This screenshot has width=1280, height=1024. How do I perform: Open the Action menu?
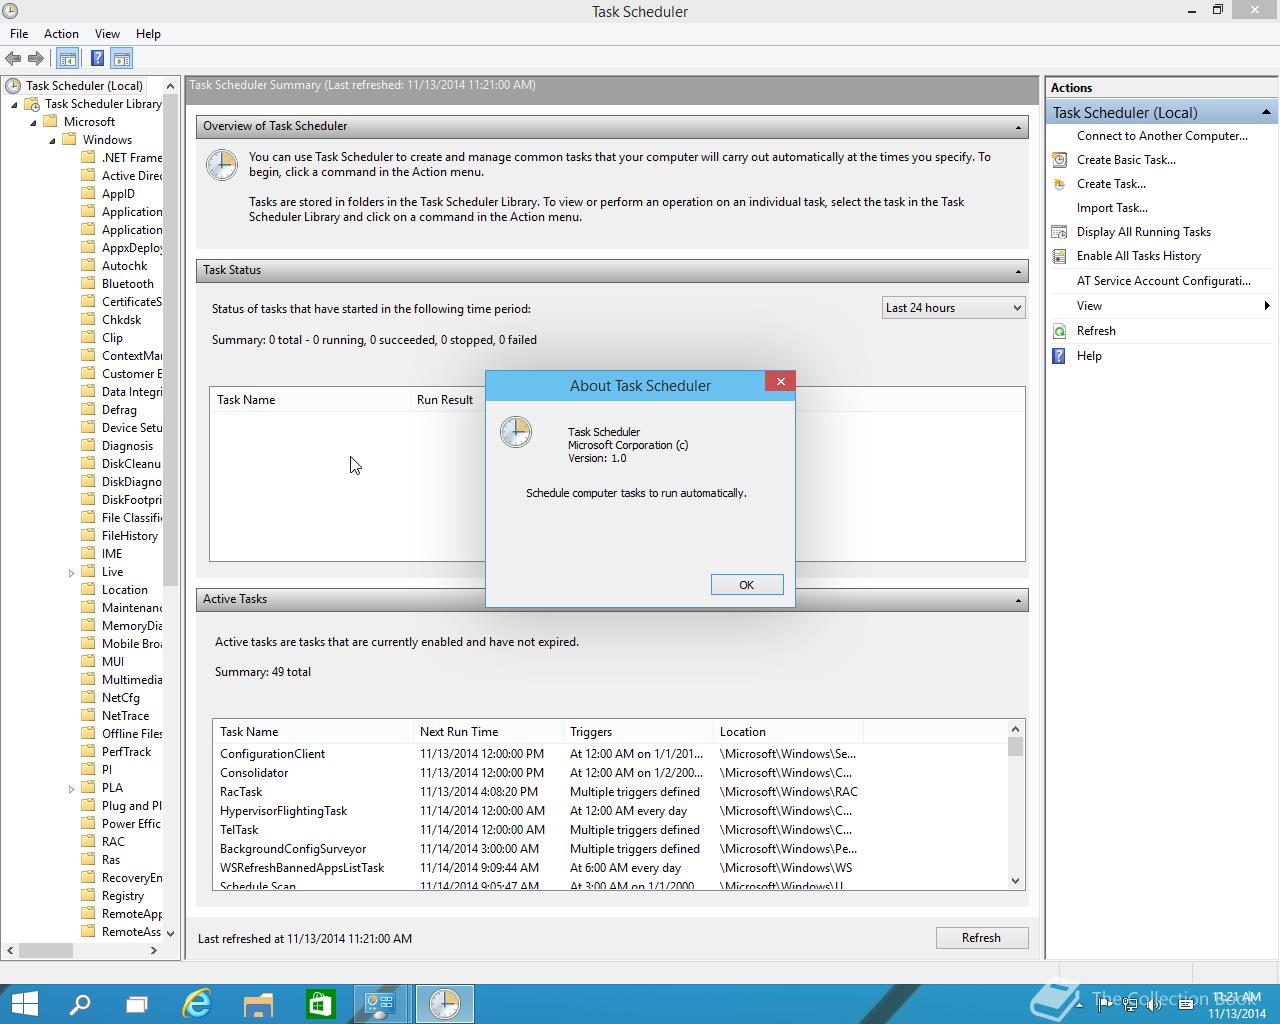point(61,34)
